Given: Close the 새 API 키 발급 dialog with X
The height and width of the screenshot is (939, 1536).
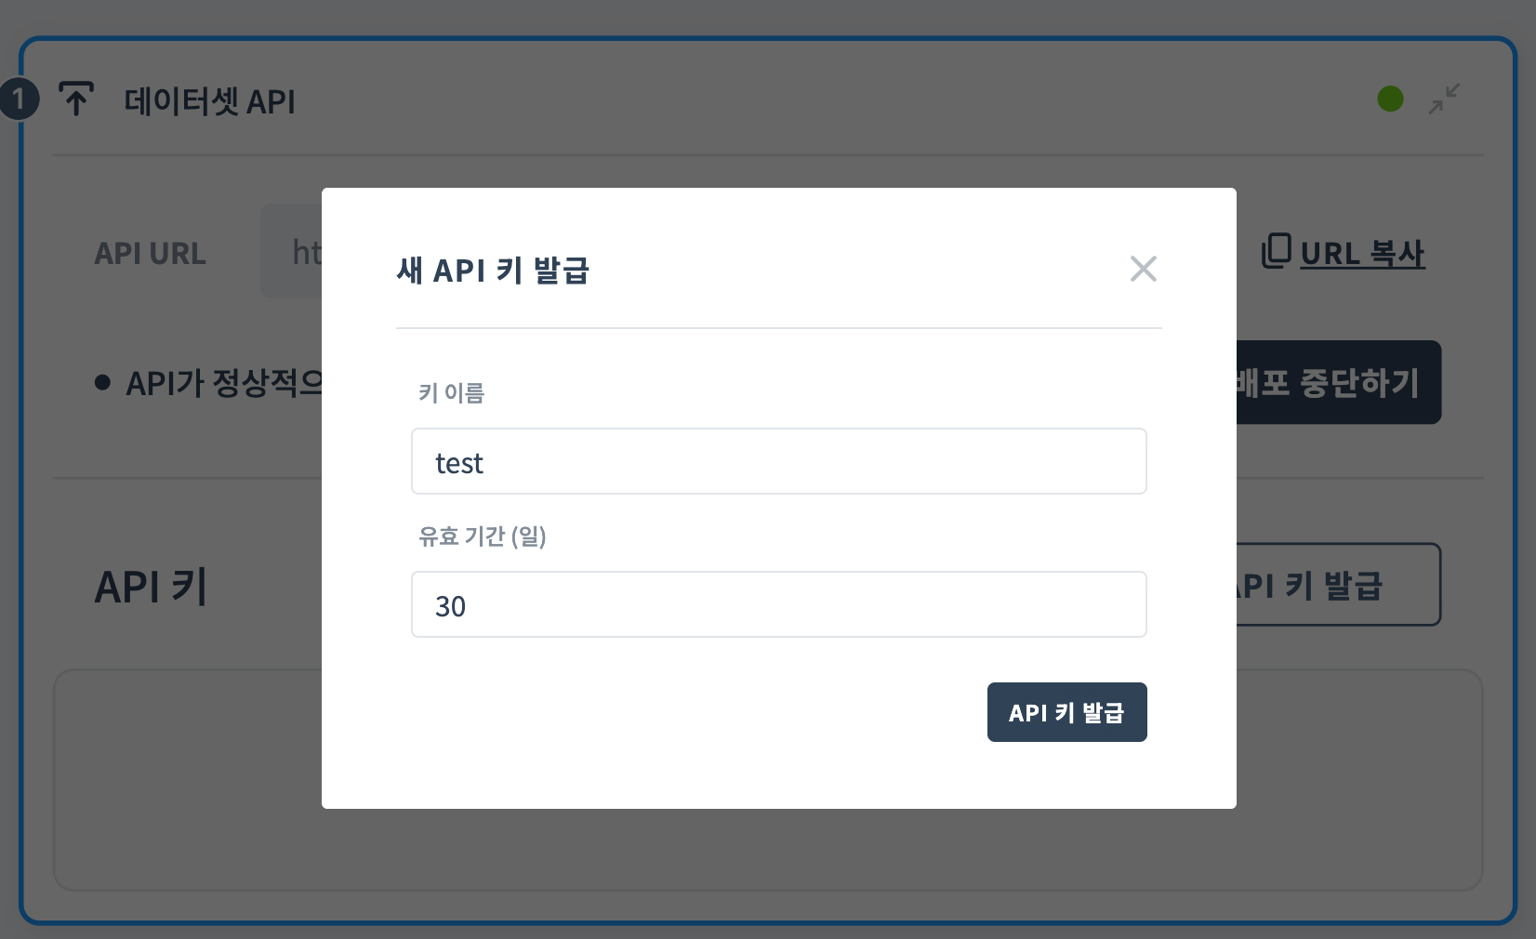Looking at the screenshot, I should pos(1143,269).
